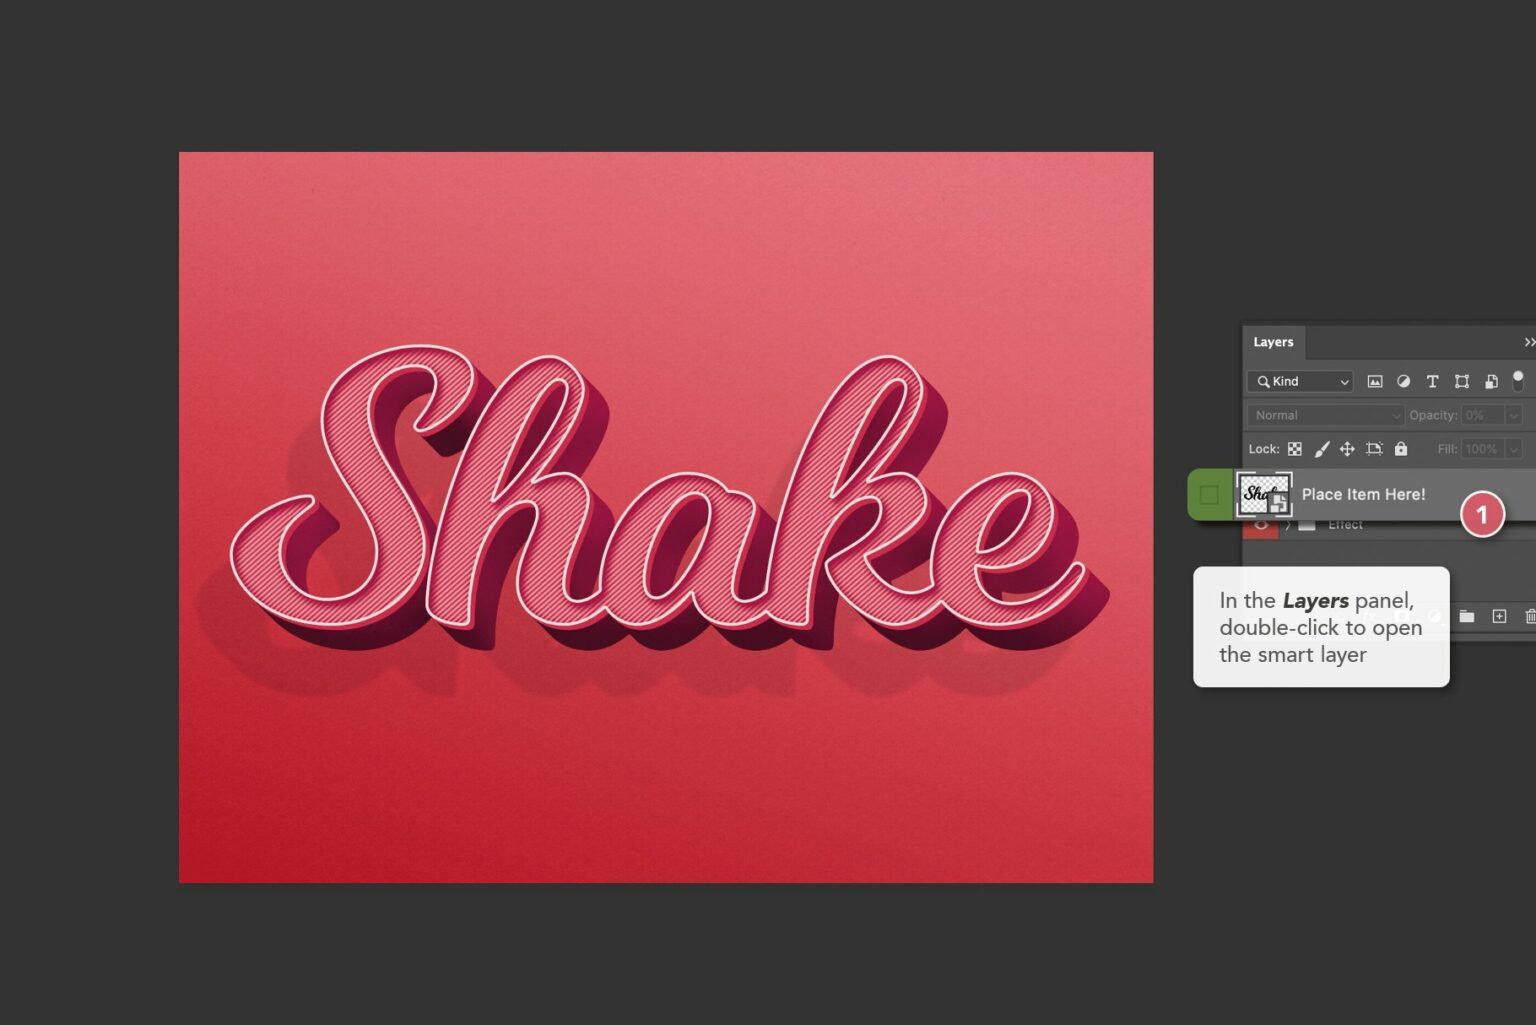
Task: Click the lock all padlock icon
Action: point(1401,449)
